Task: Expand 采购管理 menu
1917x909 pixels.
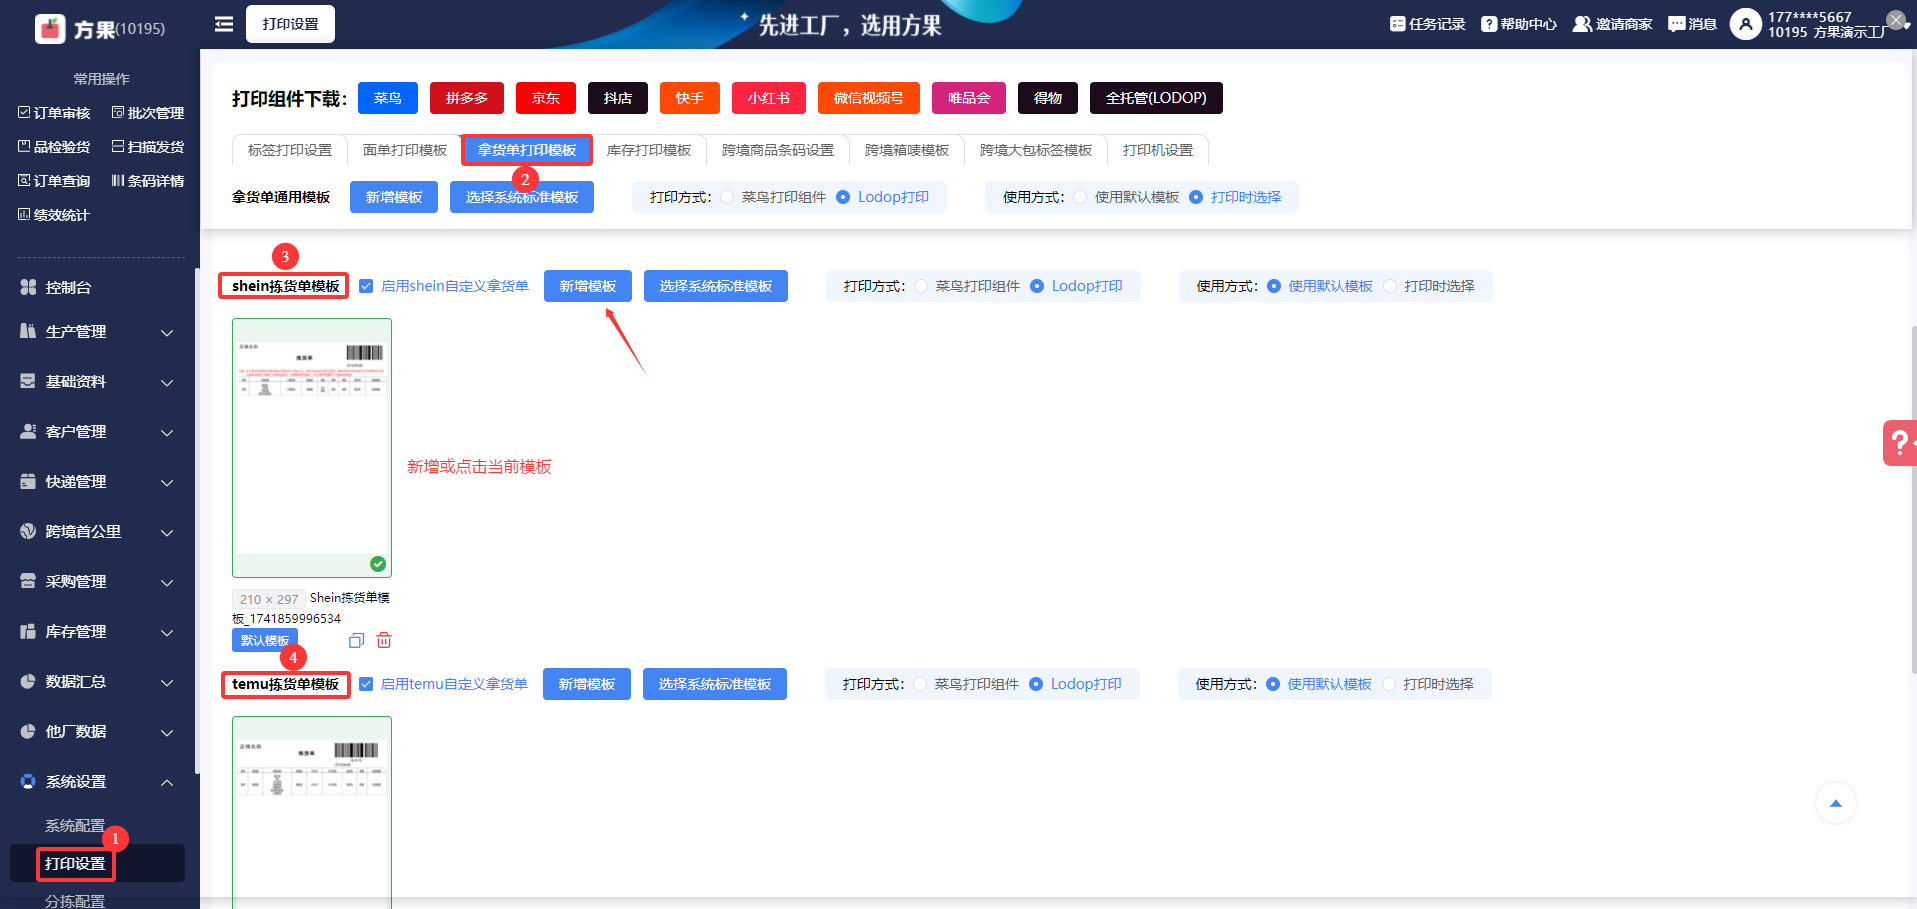Action: 97,582
